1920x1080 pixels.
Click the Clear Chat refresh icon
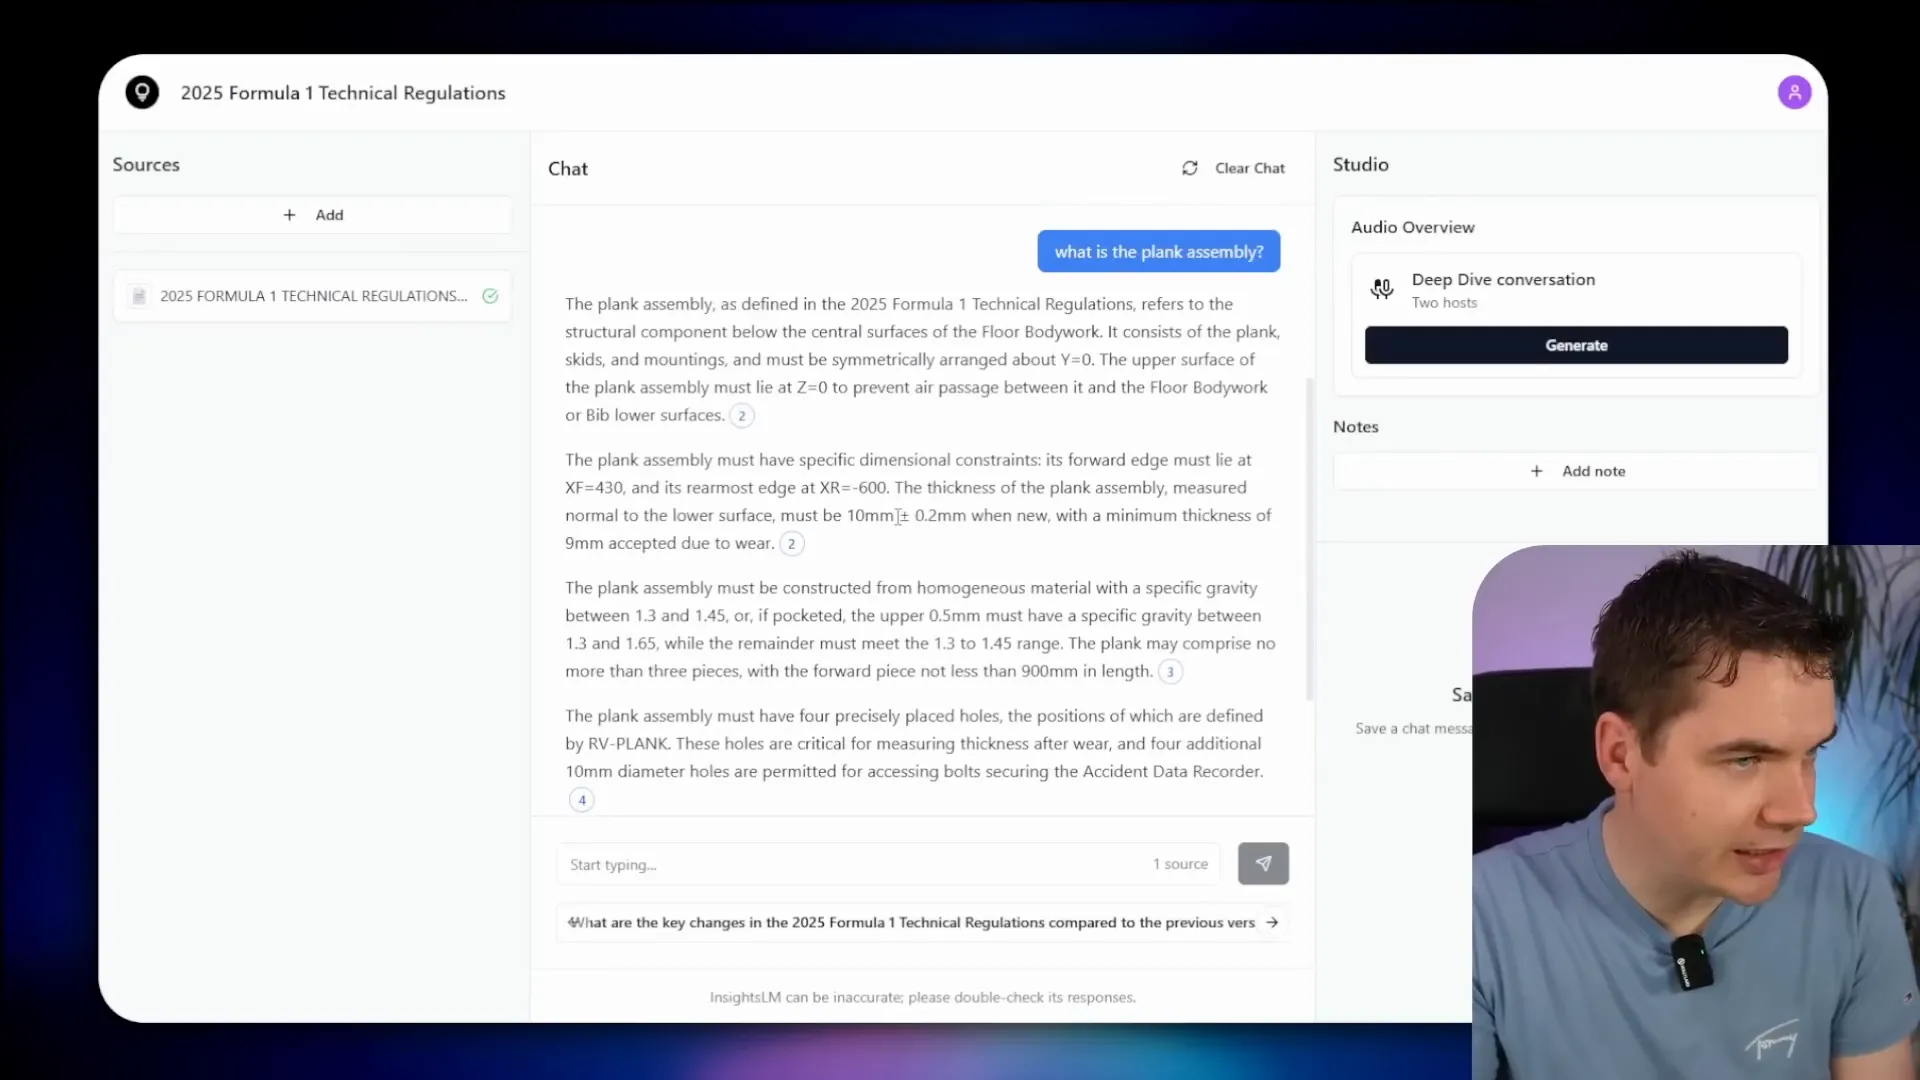pyautogui.click(x=1189, y=168)
